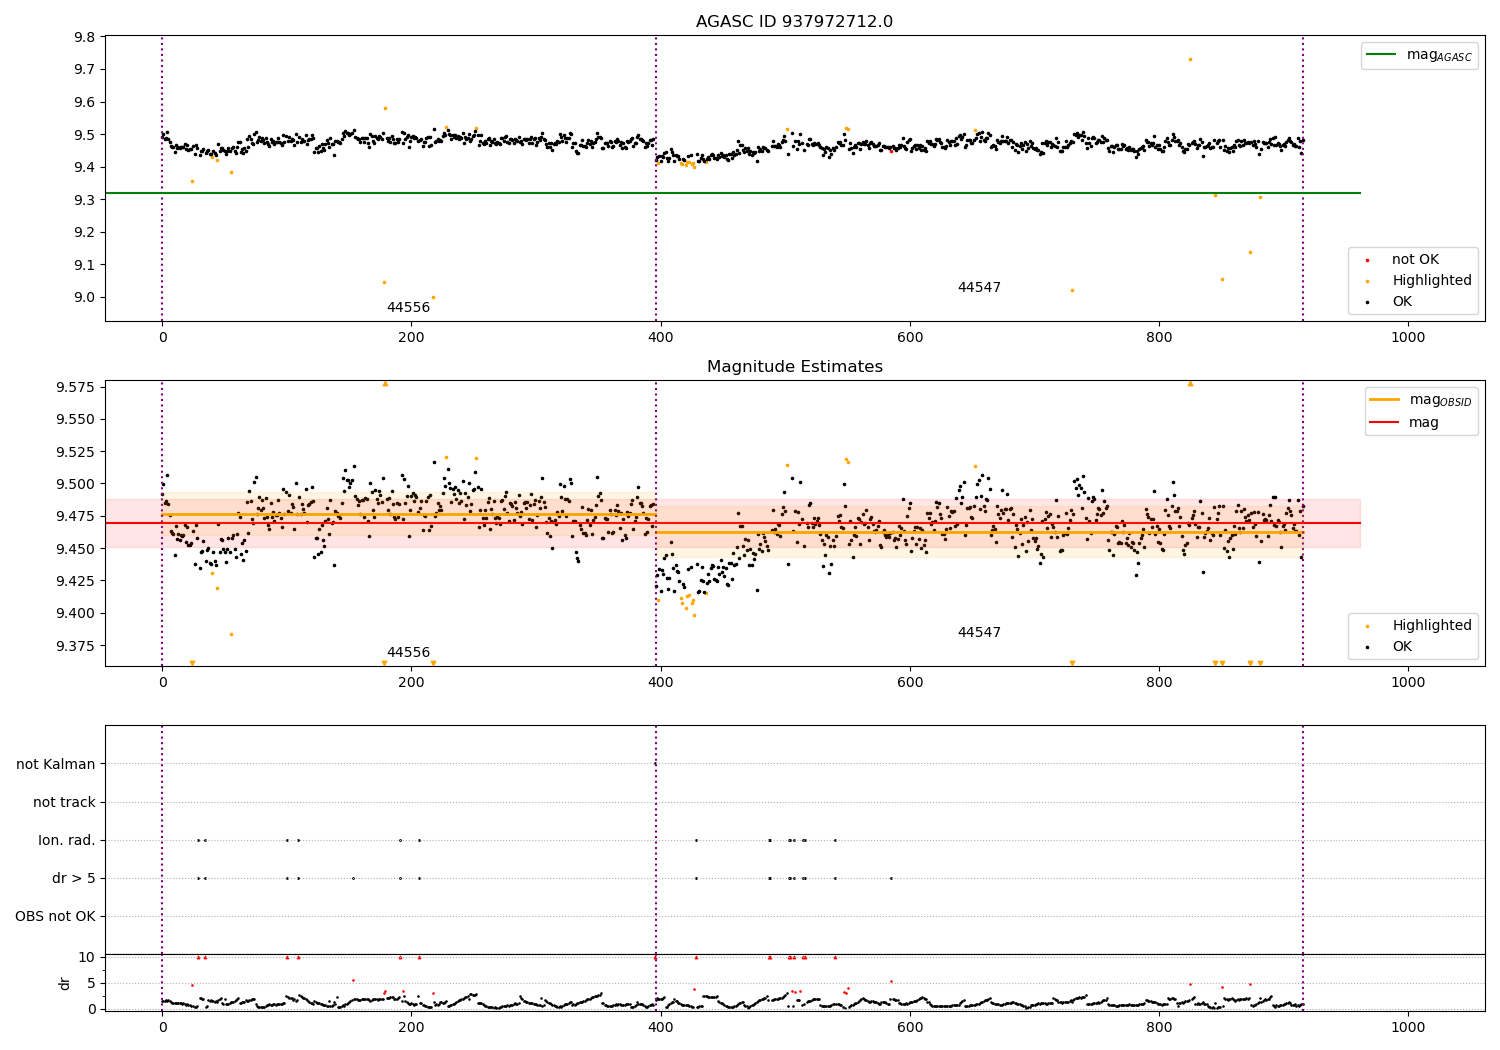Click the '44547' label in the middle plot
Screen dimensions: 1500x1050
point(979,633)
